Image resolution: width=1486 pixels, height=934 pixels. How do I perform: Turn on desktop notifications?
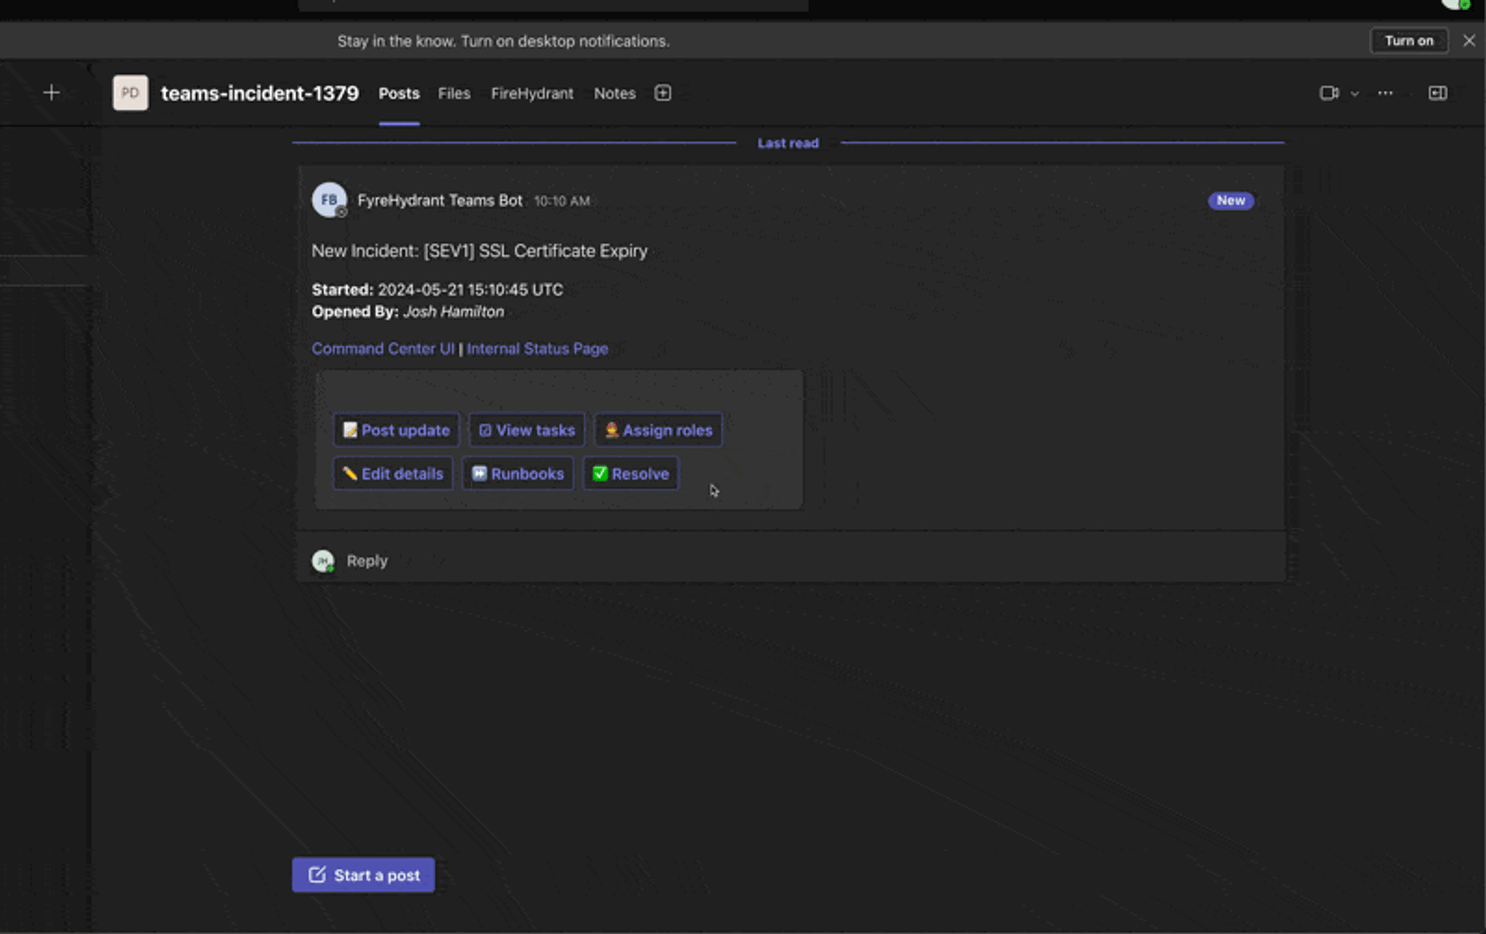pyautogui.click(x=1409, y=41)
